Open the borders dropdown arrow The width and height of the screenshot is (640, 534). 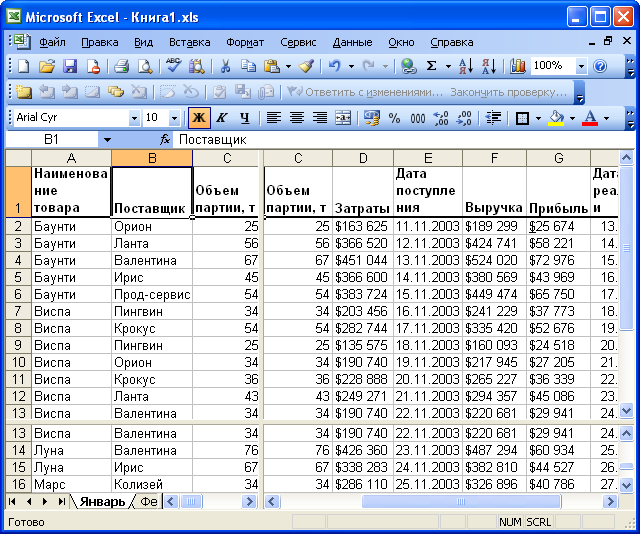click(x=538, y=118)
